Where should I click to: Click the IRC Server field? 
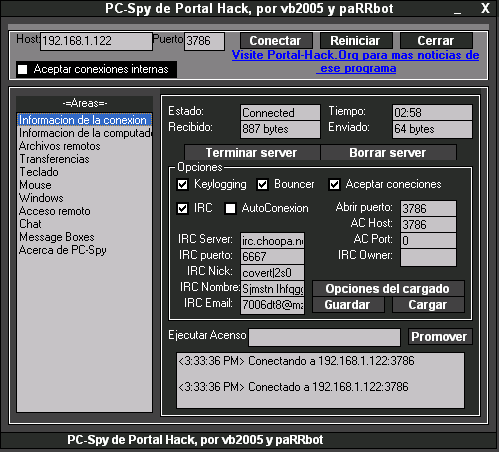272,241
